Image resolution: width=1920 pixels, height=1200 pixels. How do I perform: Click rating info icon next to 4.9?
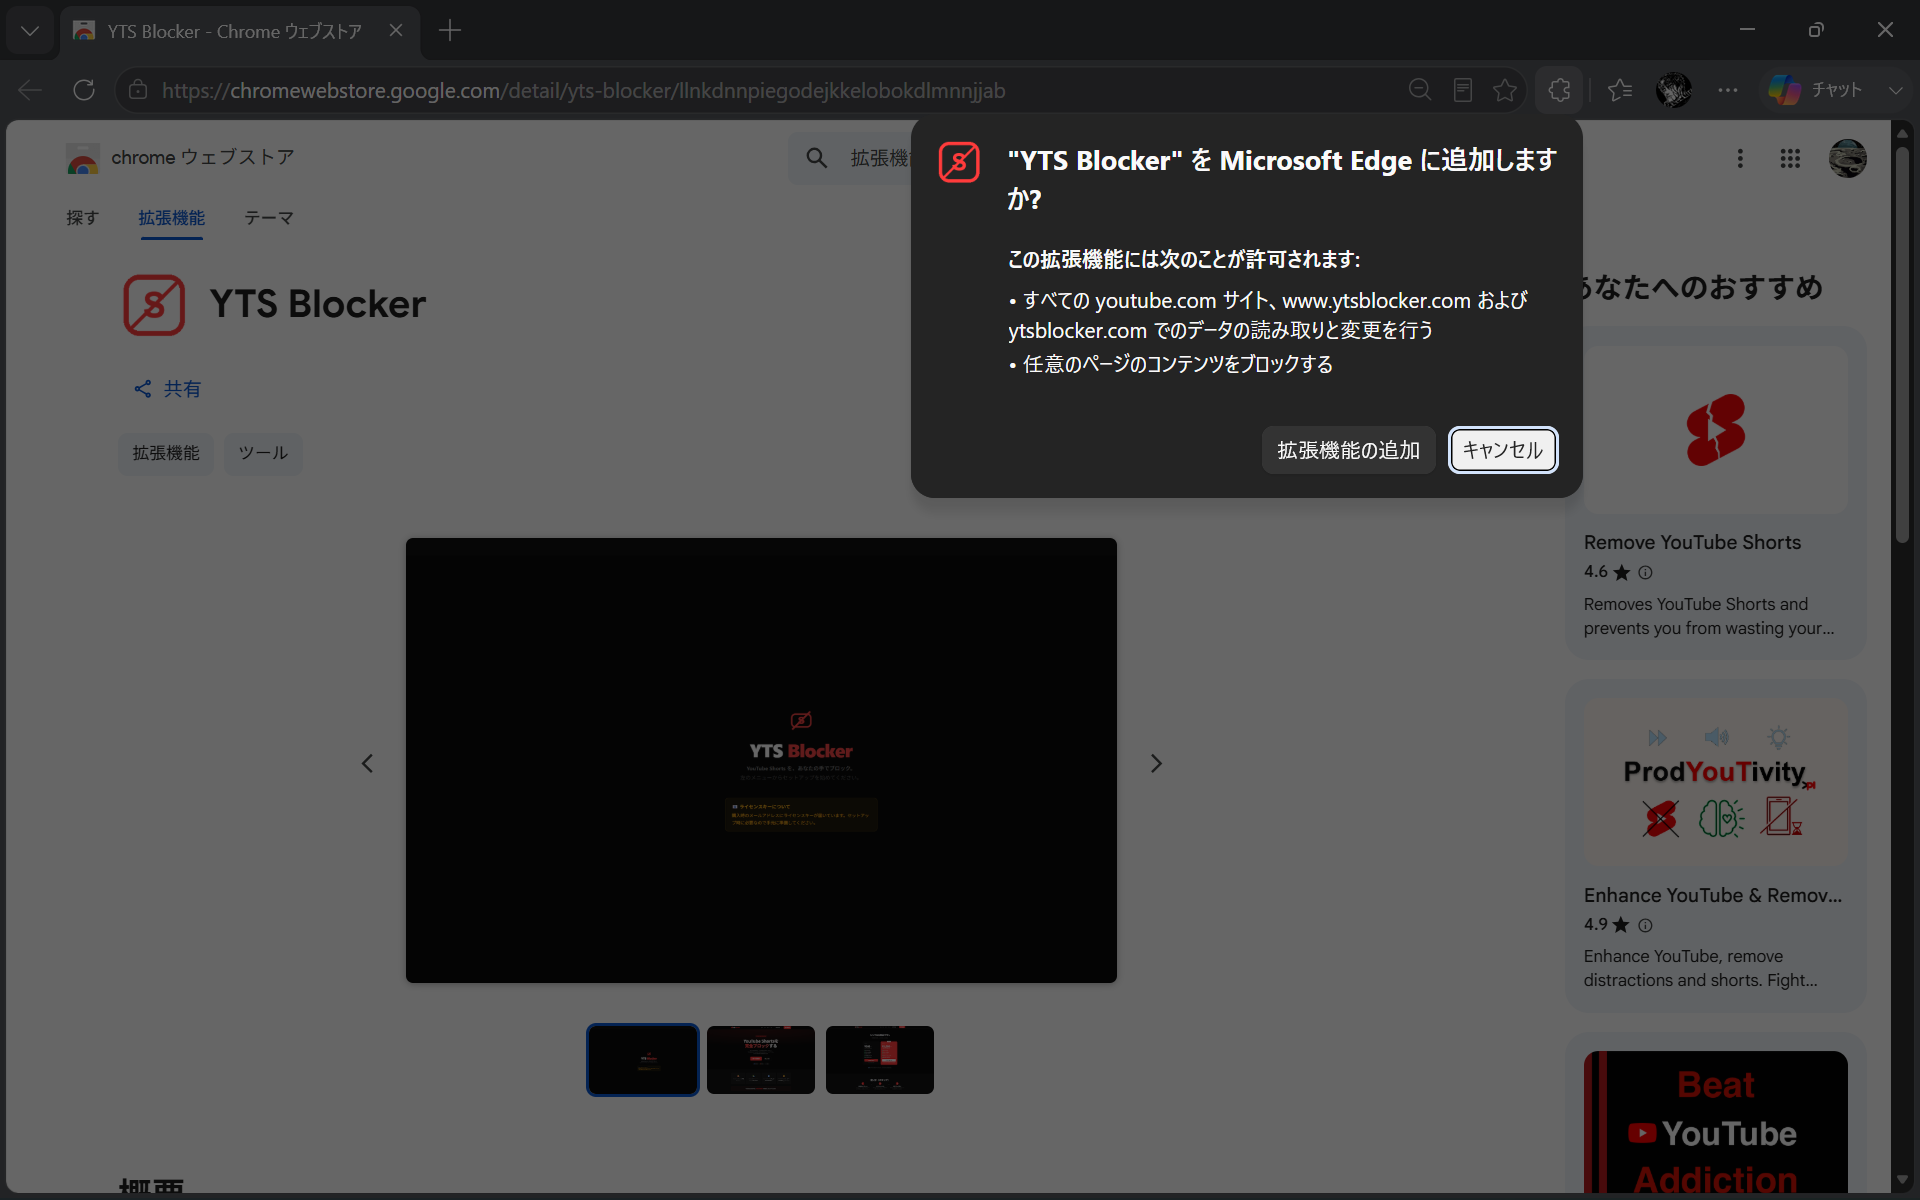1645,925
